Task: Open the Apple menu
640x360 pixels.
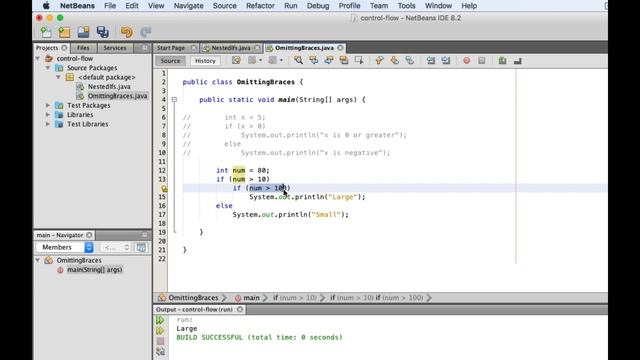Action: [x=46, y=6]
